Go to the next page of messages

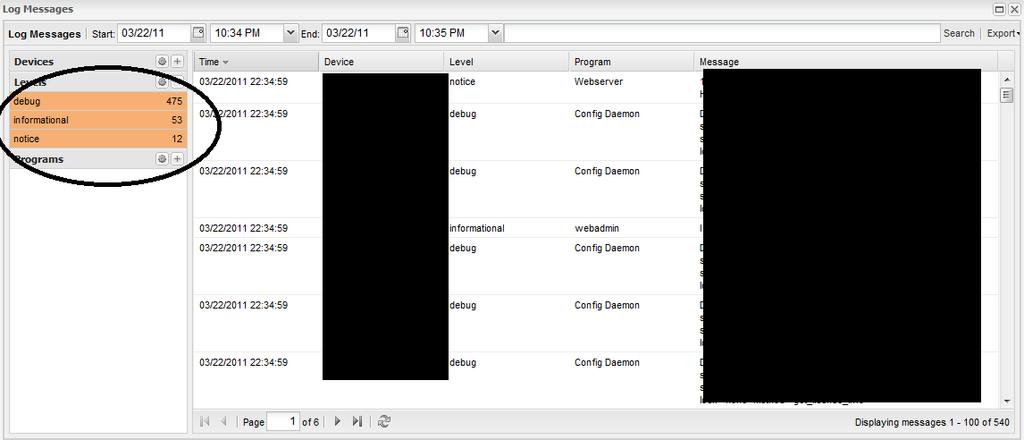[x=338, y=422]
